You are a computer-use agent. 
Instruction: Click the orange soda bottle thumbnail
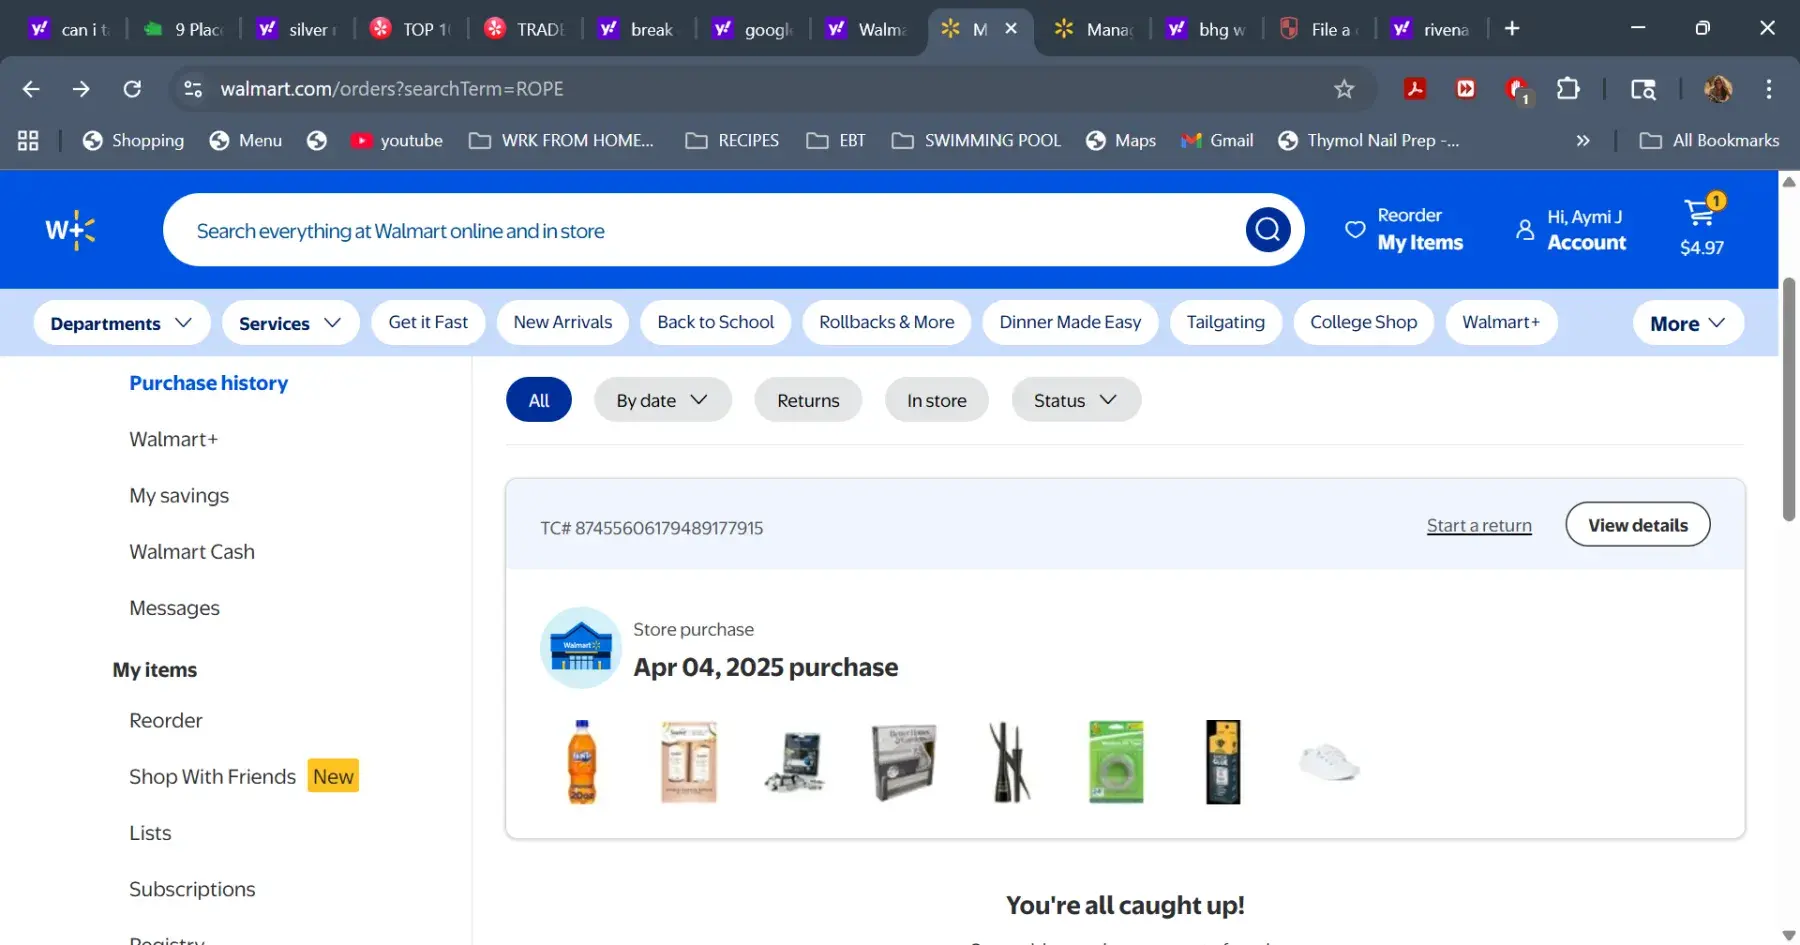tap(582, 762)
